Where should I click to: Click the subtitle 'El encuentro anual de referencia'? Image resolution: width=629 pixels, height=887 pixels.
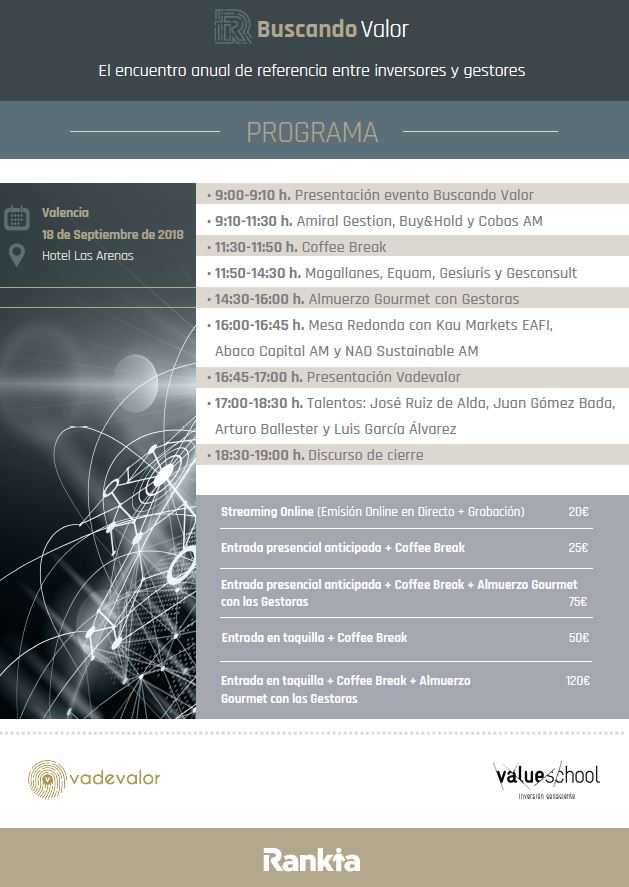coord(312,71)
